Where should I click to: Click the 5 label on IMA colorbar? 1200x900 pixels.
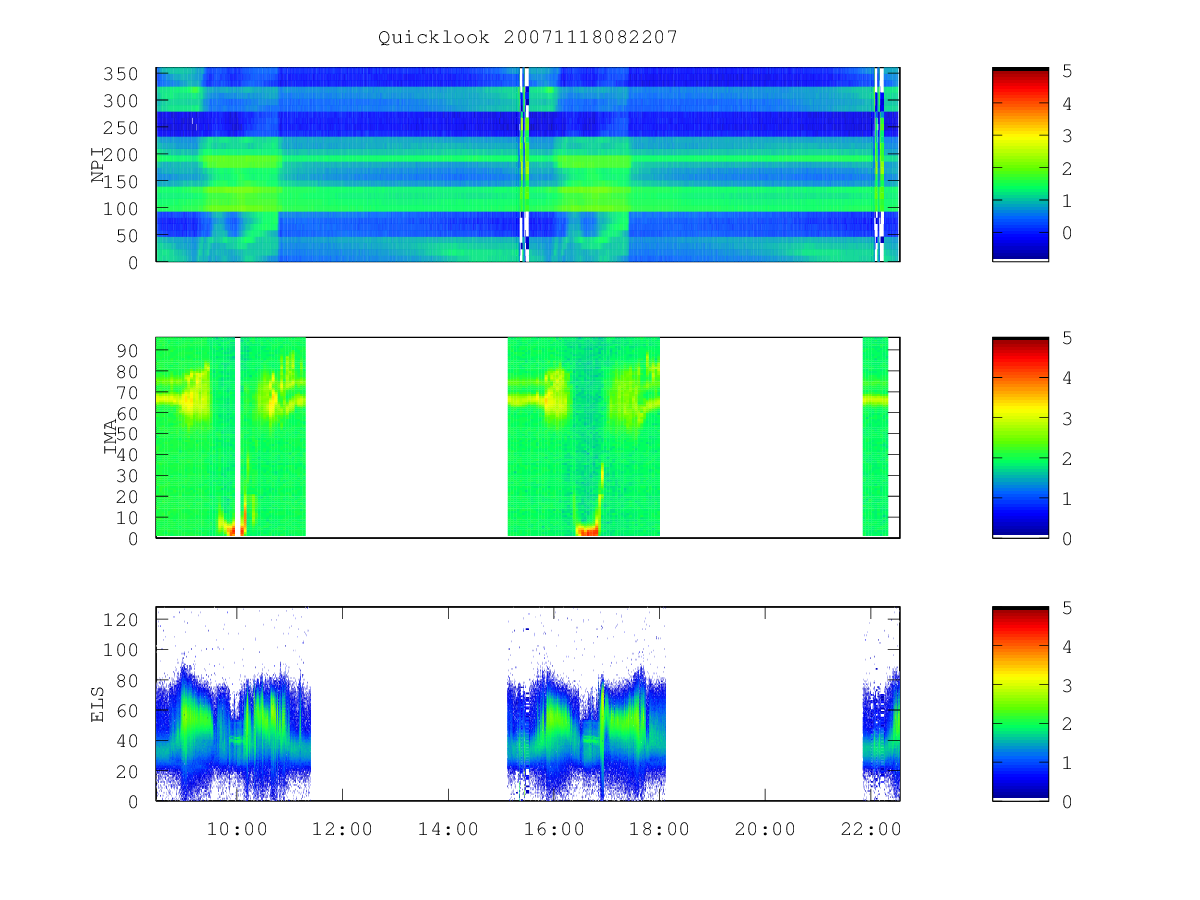1067,338
